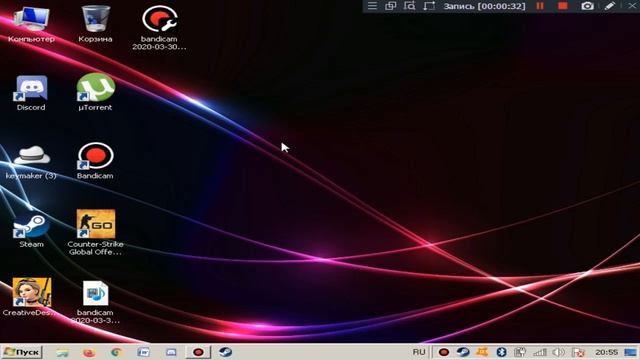The width and height of the screenshot is (640, 360).
Task: Click the 20:55 system clock
Action: [x=606, y=352]
